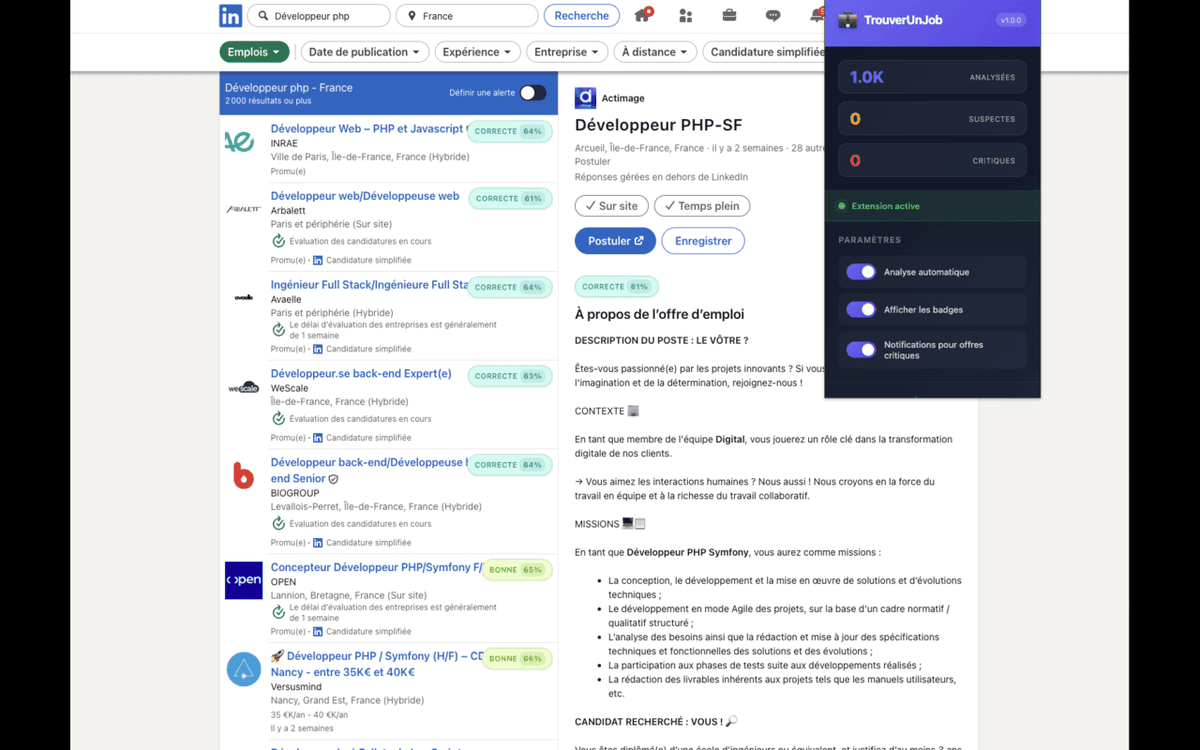1200x750 pixels.
Task: Open the 'À distance' filter dropdown
Action: 655,52
